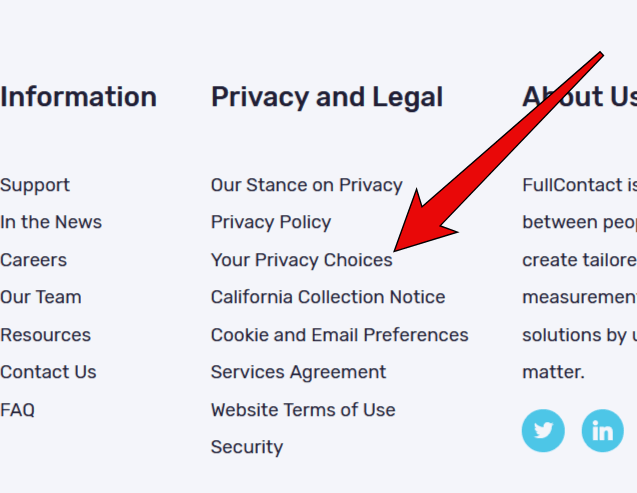The width and height of the screenshot is (637, 493).
Task: Open the Services Agreement link
Action: 299,372
